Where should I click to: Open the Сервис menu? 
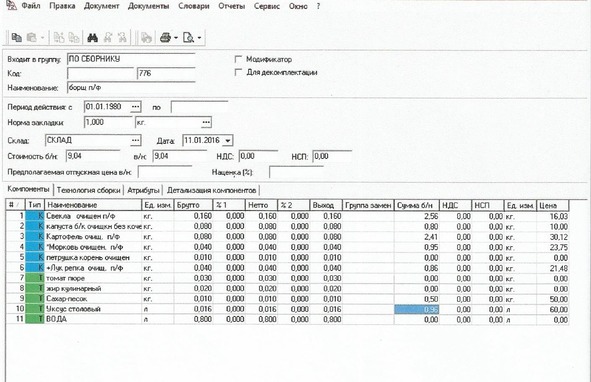267,6
